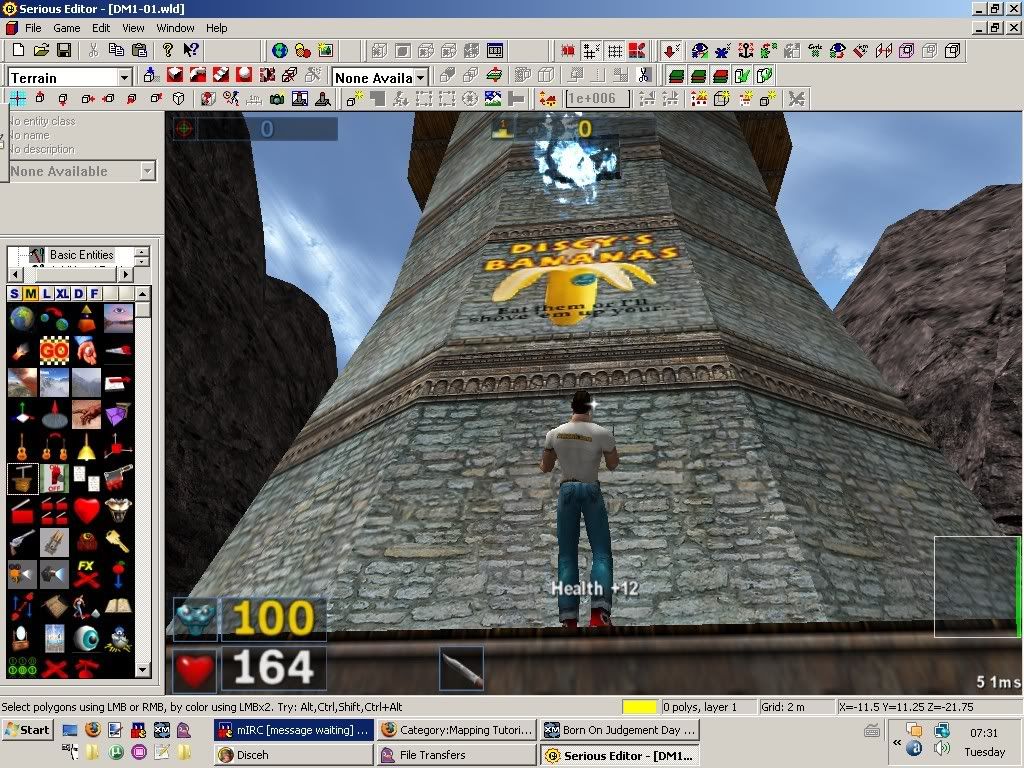Viewport: 1024px width, 768px height.
Task: Click the globe world icon in the toolbar
Action: click(280, 50)
